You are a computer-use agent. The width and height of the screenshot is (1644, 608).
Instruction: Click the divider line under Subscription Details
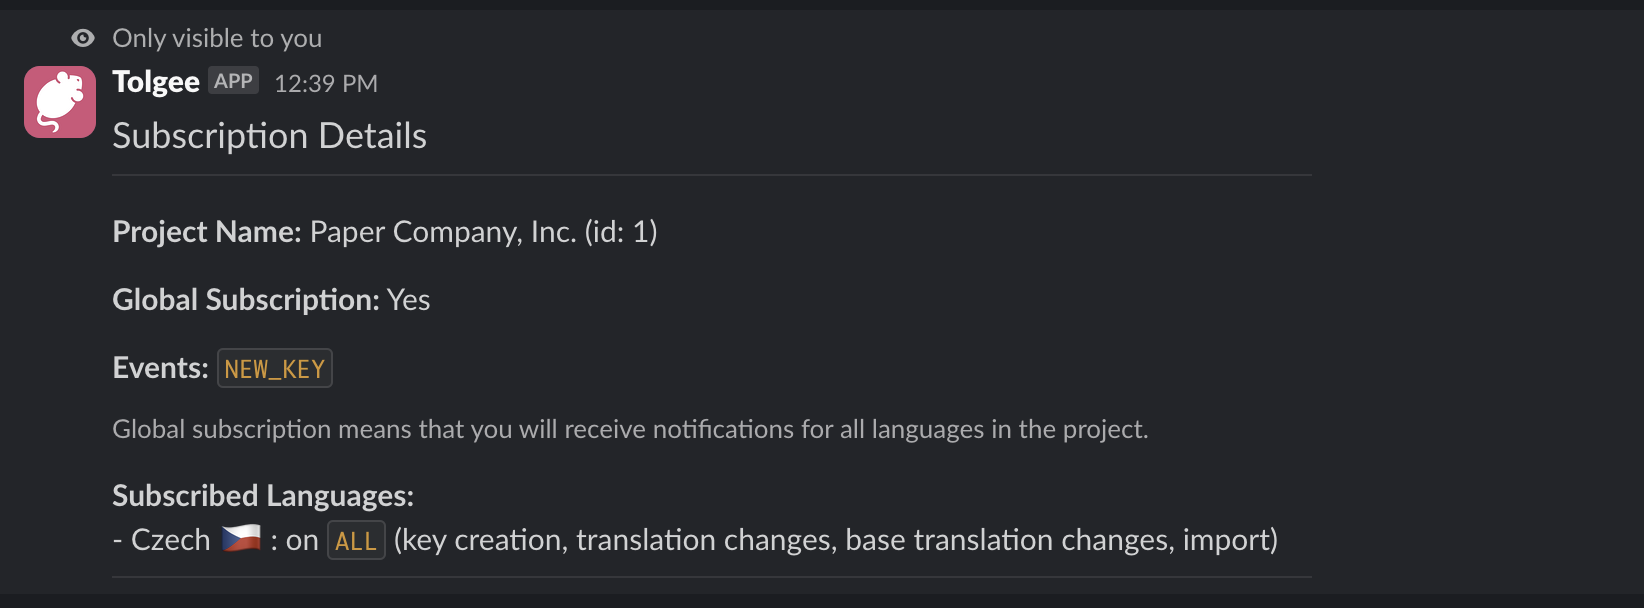click(x=712, y=175)
